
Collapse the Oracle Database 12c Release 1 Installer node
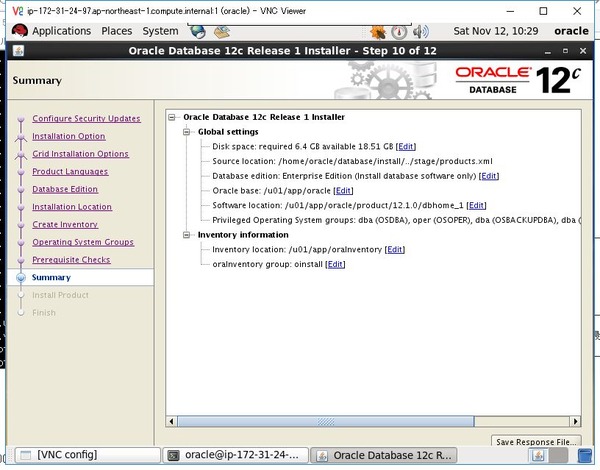(x=172, y=117)
